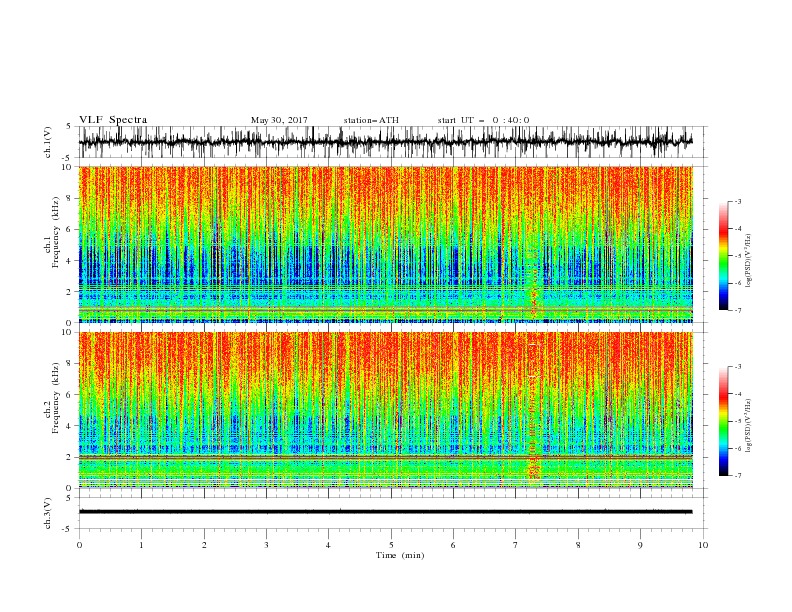Click the "ch.1(V)" axis label
Image resolution: width=792 pixels, height=612 pixels.
[x=48, y=142]
